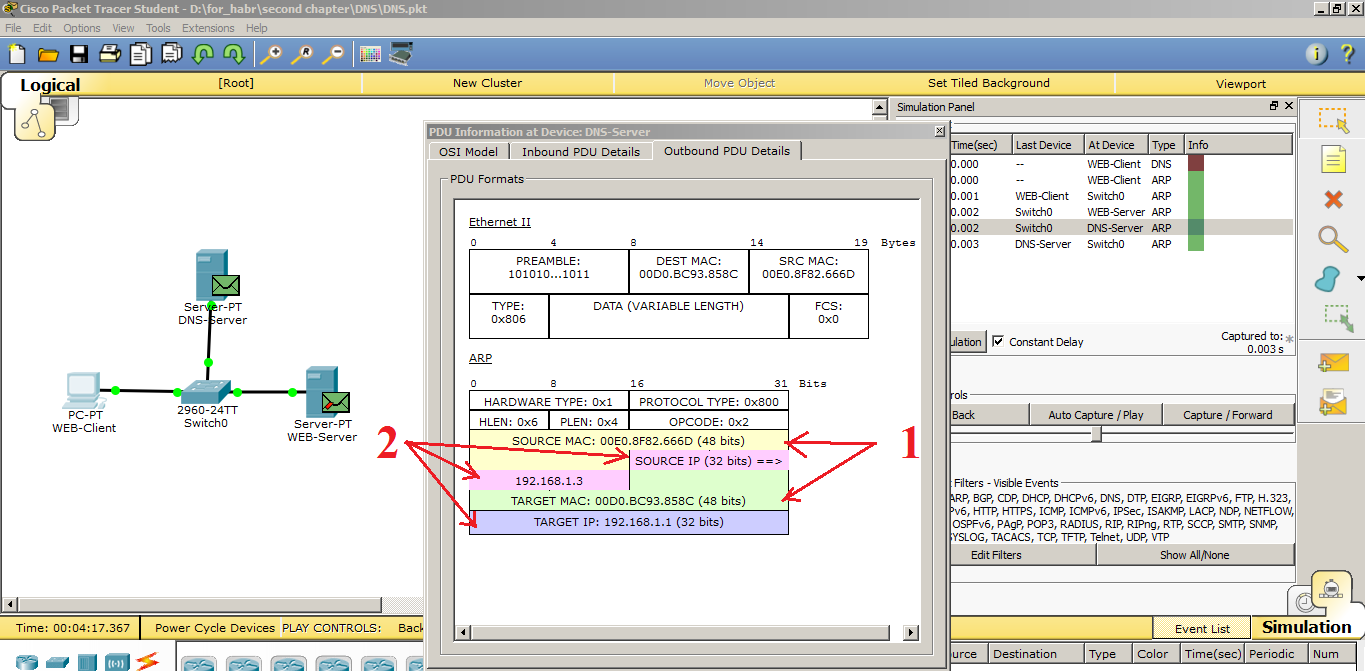The height and width of the screenshot is (671, 1365).
Task: Zoom in with the plus magnifier
Action: coord(270,54)
